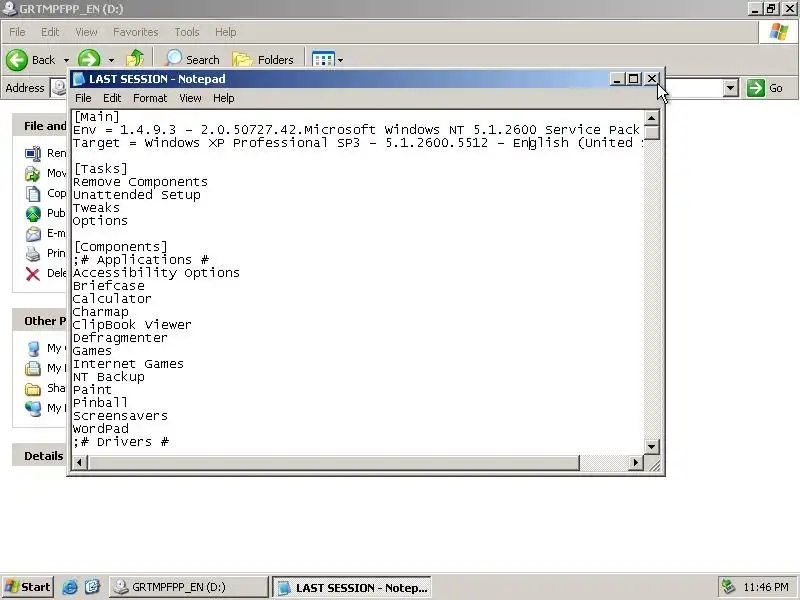The height and width of the screenshot is (600, 800).
Task: Open Notepad View menu
Action: tap(190, 98)
